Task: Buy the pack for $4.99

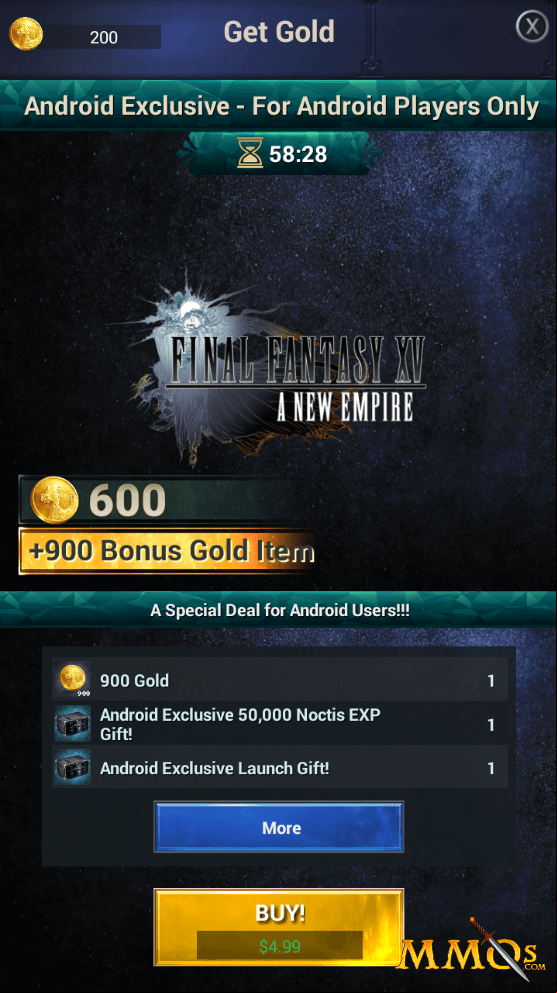Action: click(278, 928)
